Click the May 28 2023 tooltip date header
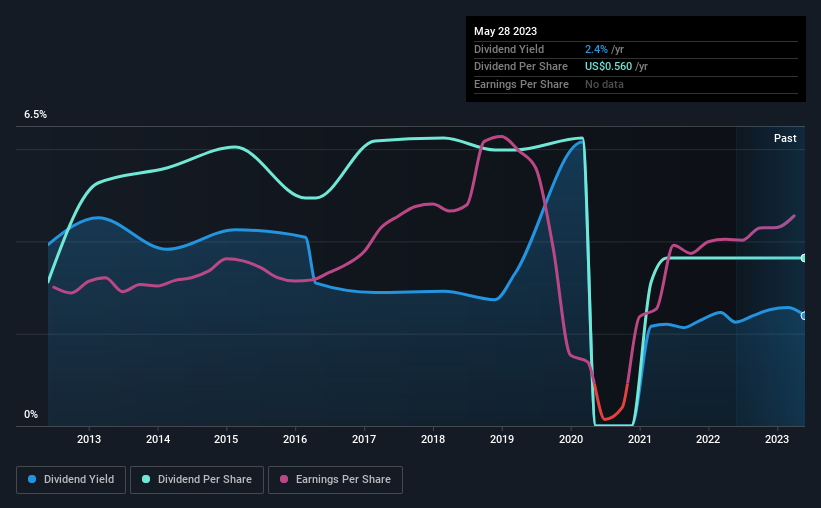This screenshot has height=508, width=821. (x=505, y=31)
